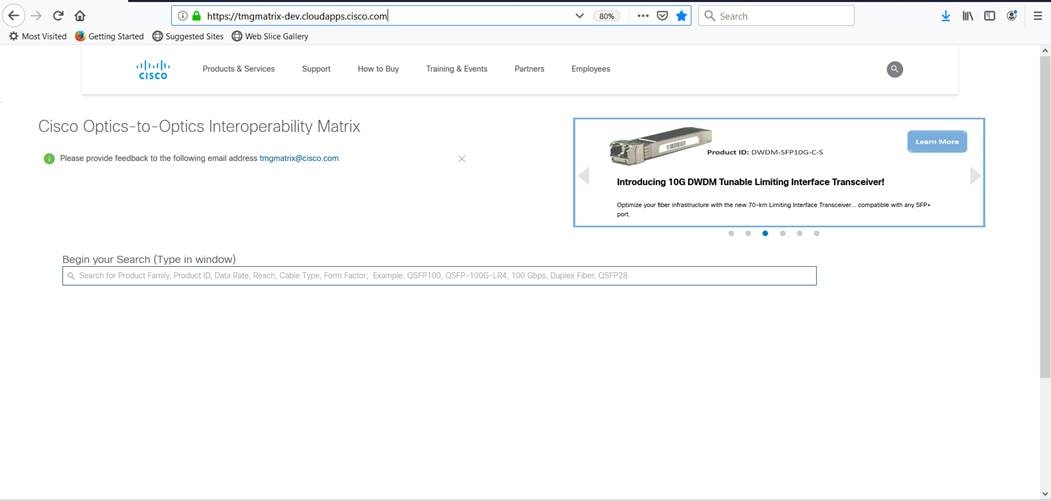Click the Cisco site search magnifier icon
The height and width of the screenshot is (501, 1051).
click(895, 69)
